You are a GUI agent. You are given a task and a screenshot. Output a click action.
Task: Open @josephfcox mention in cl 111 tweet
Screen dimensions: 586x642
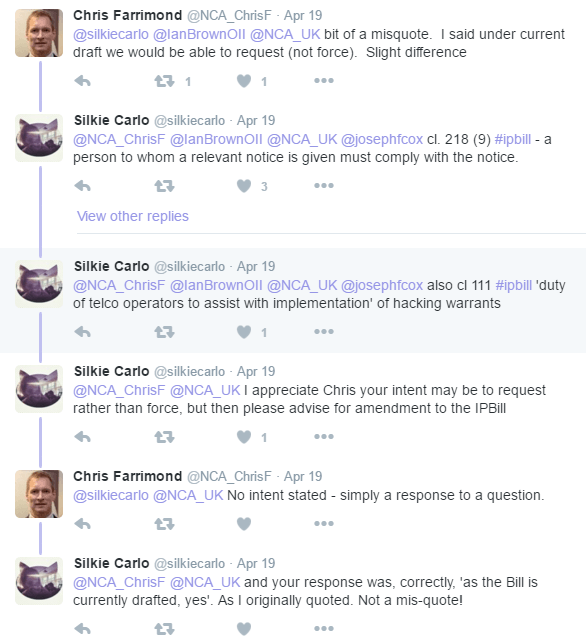click(382, 285)
